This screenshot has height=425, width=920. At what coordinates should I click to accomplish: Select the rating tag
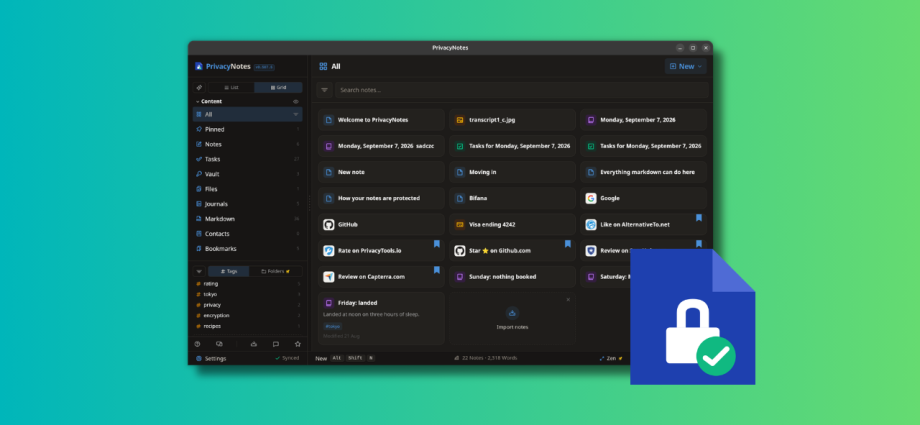point(248,284)
